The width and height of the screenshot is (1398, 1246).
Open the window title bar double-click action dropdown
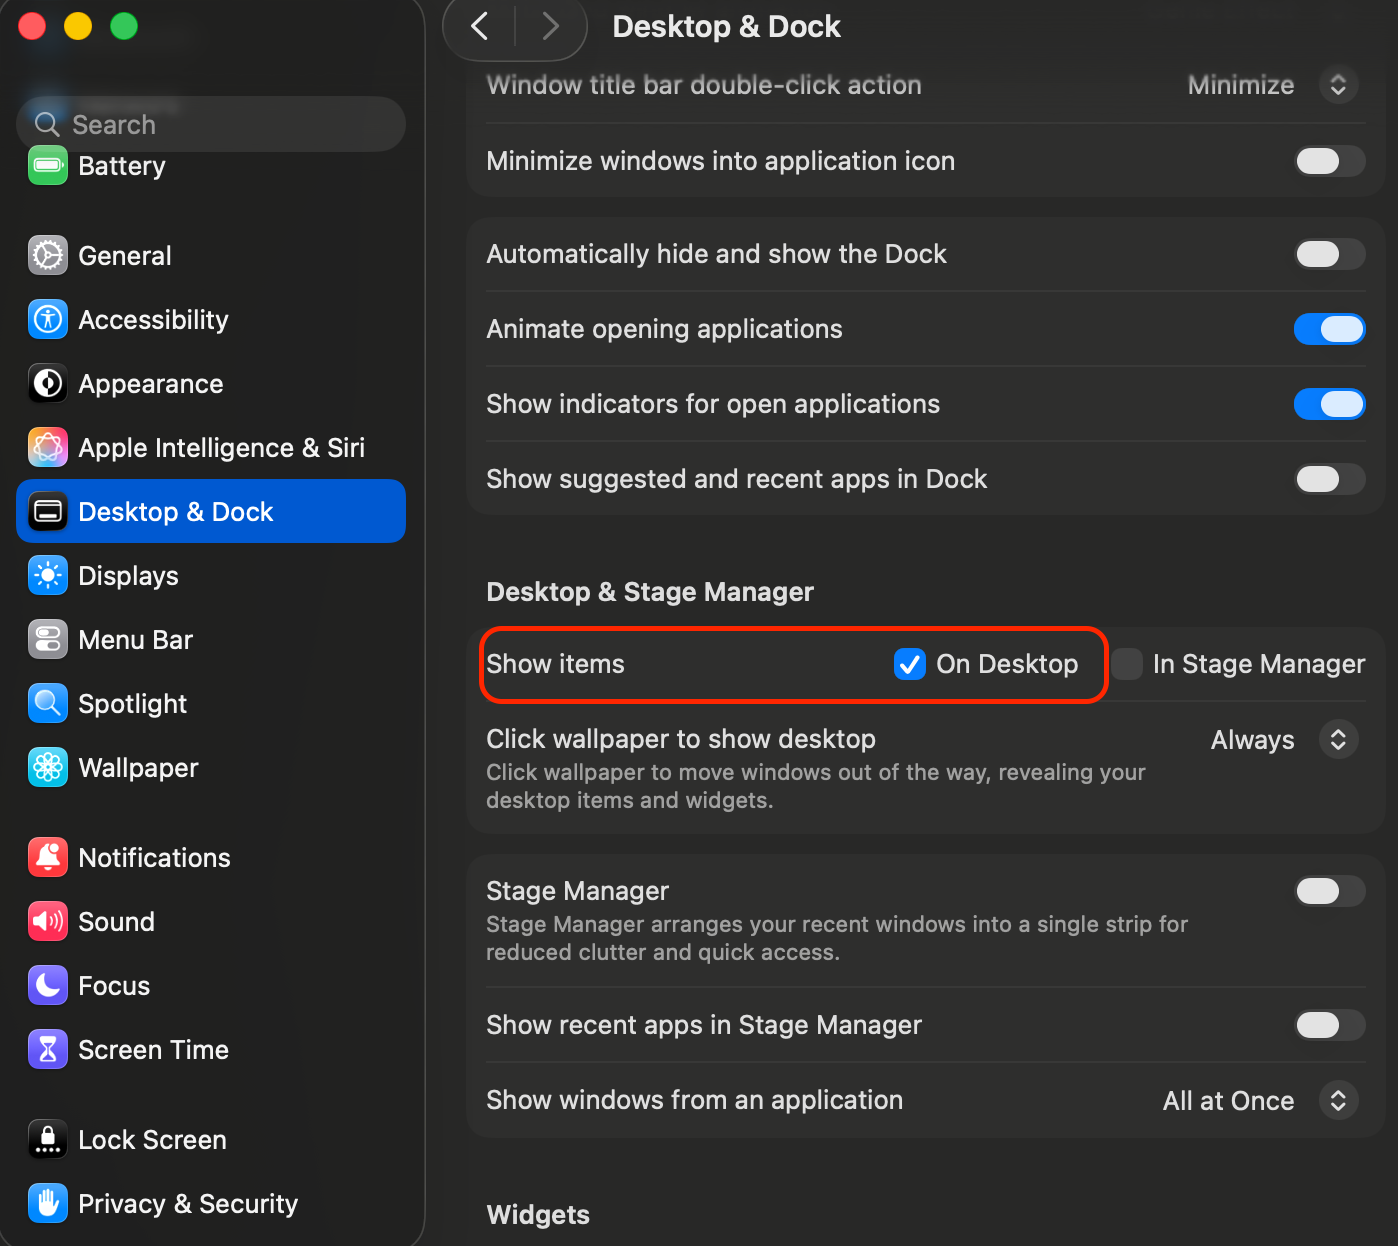[x=1338, y=85]
